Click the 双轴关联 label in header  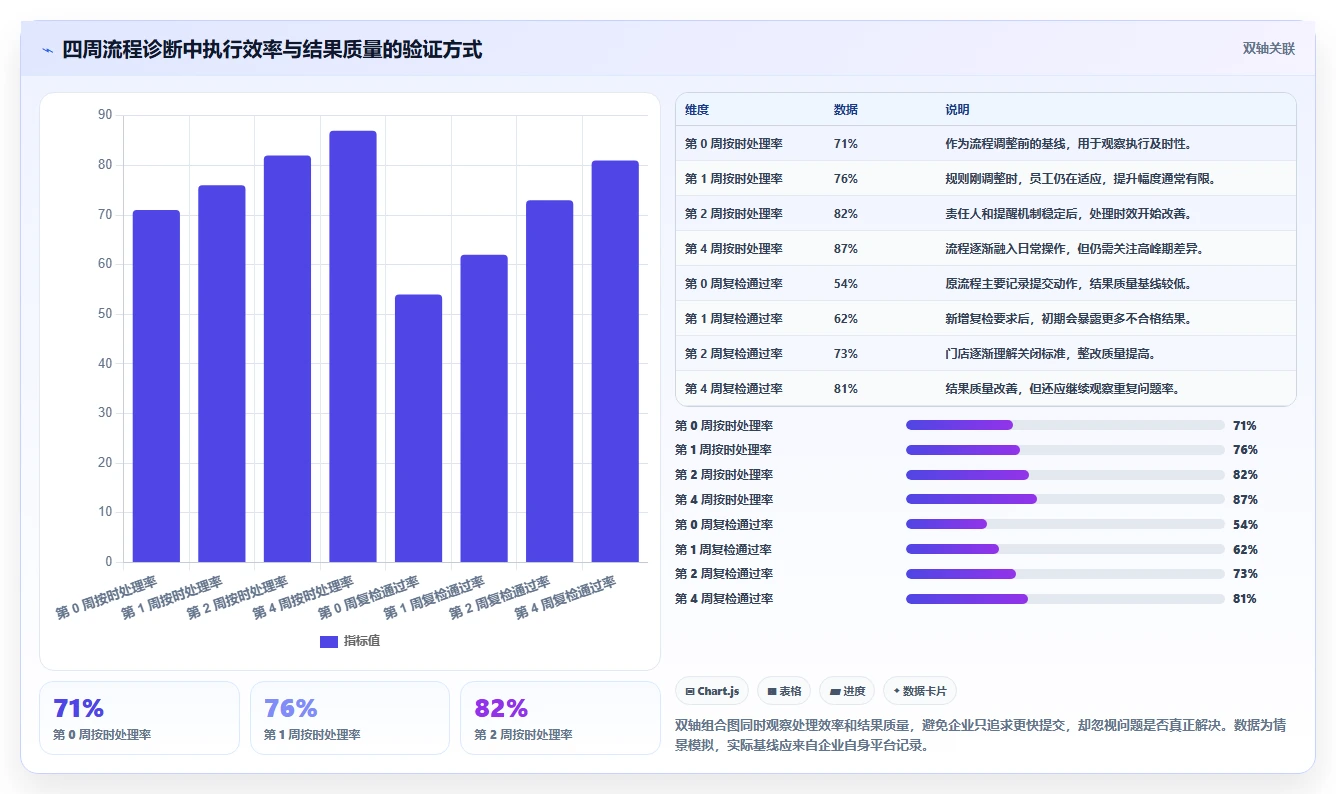tap(1269, 49)
